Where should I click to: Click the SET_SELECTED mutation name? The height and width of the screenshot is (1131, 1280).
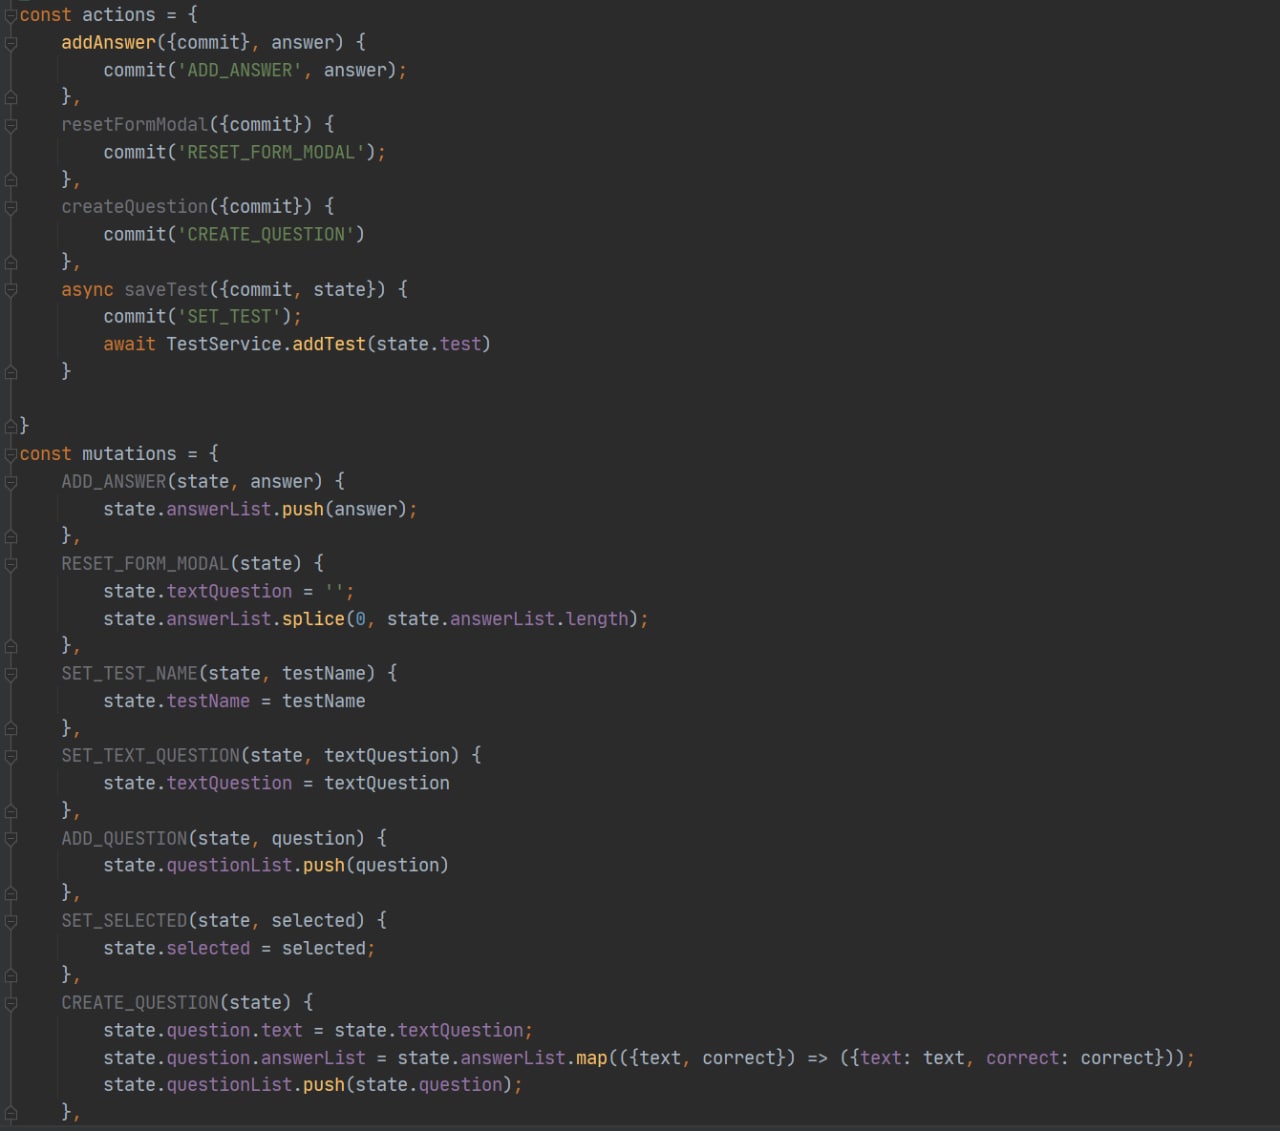click(124, 920)
